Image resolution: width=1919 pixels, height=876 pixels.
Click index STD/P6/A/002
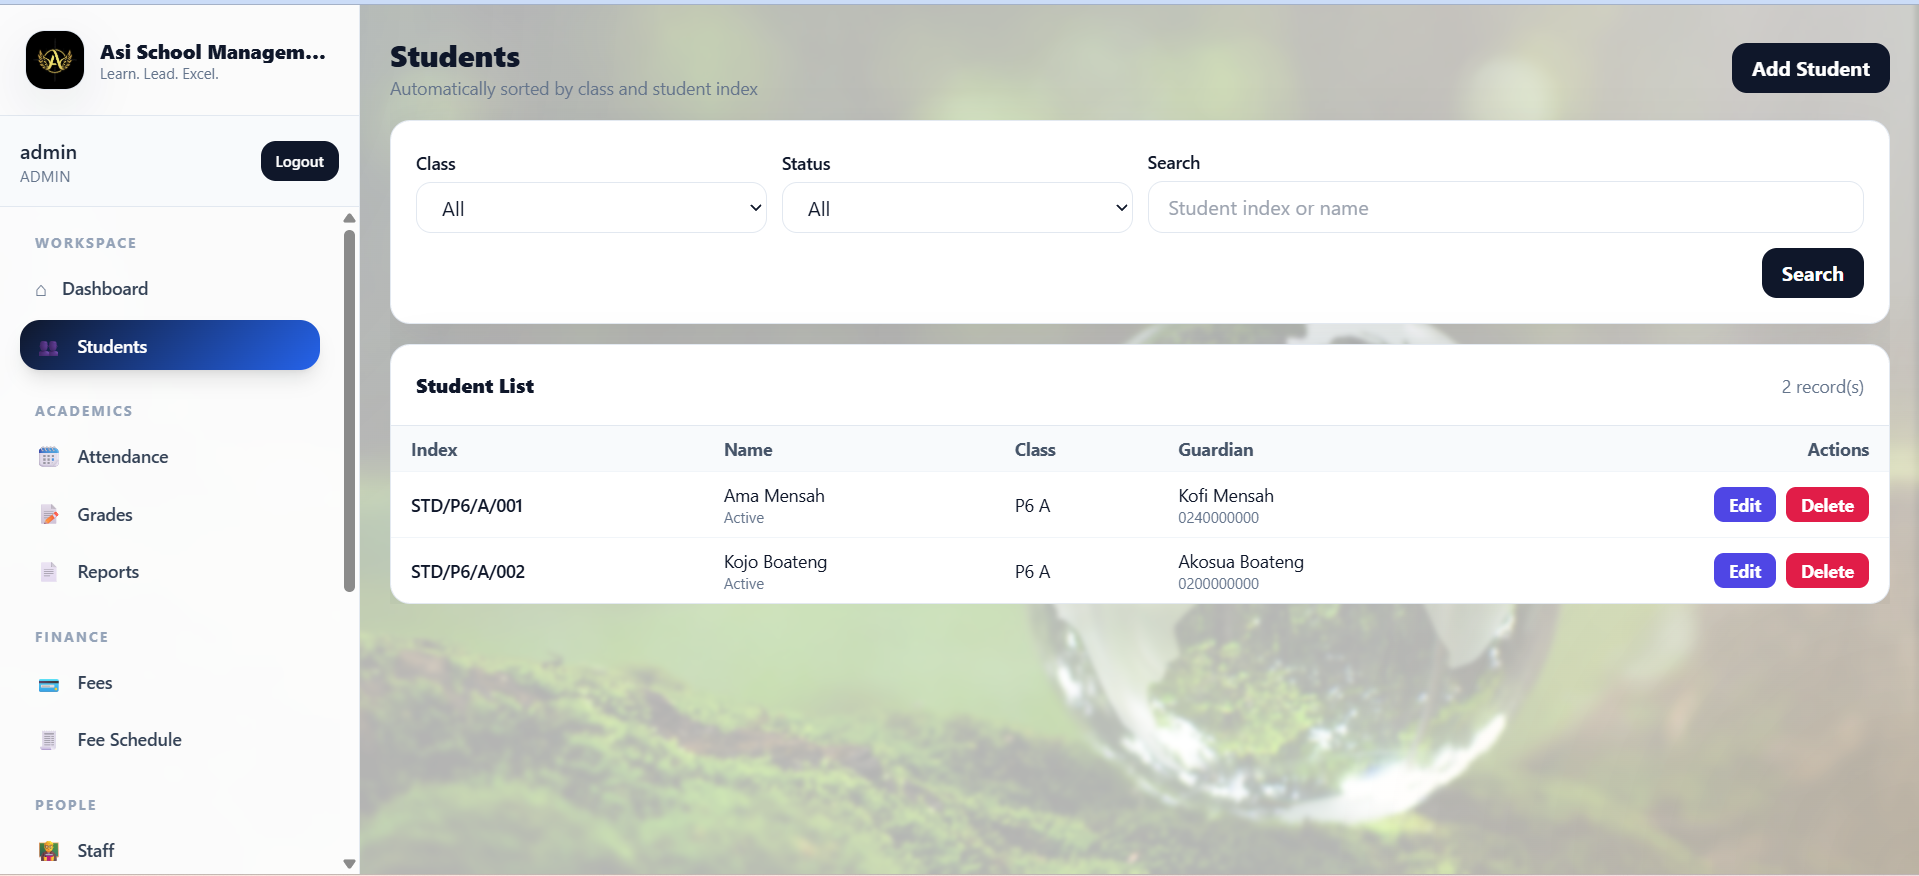click(x=468, y=572)
